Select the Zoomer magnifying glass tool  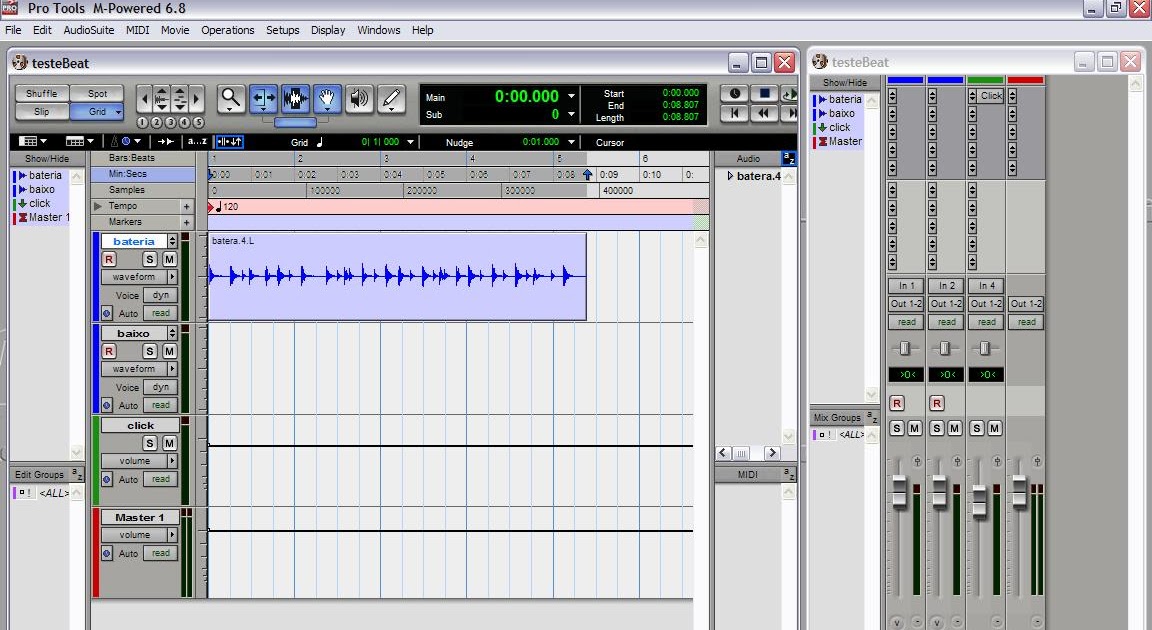[231, 98]
